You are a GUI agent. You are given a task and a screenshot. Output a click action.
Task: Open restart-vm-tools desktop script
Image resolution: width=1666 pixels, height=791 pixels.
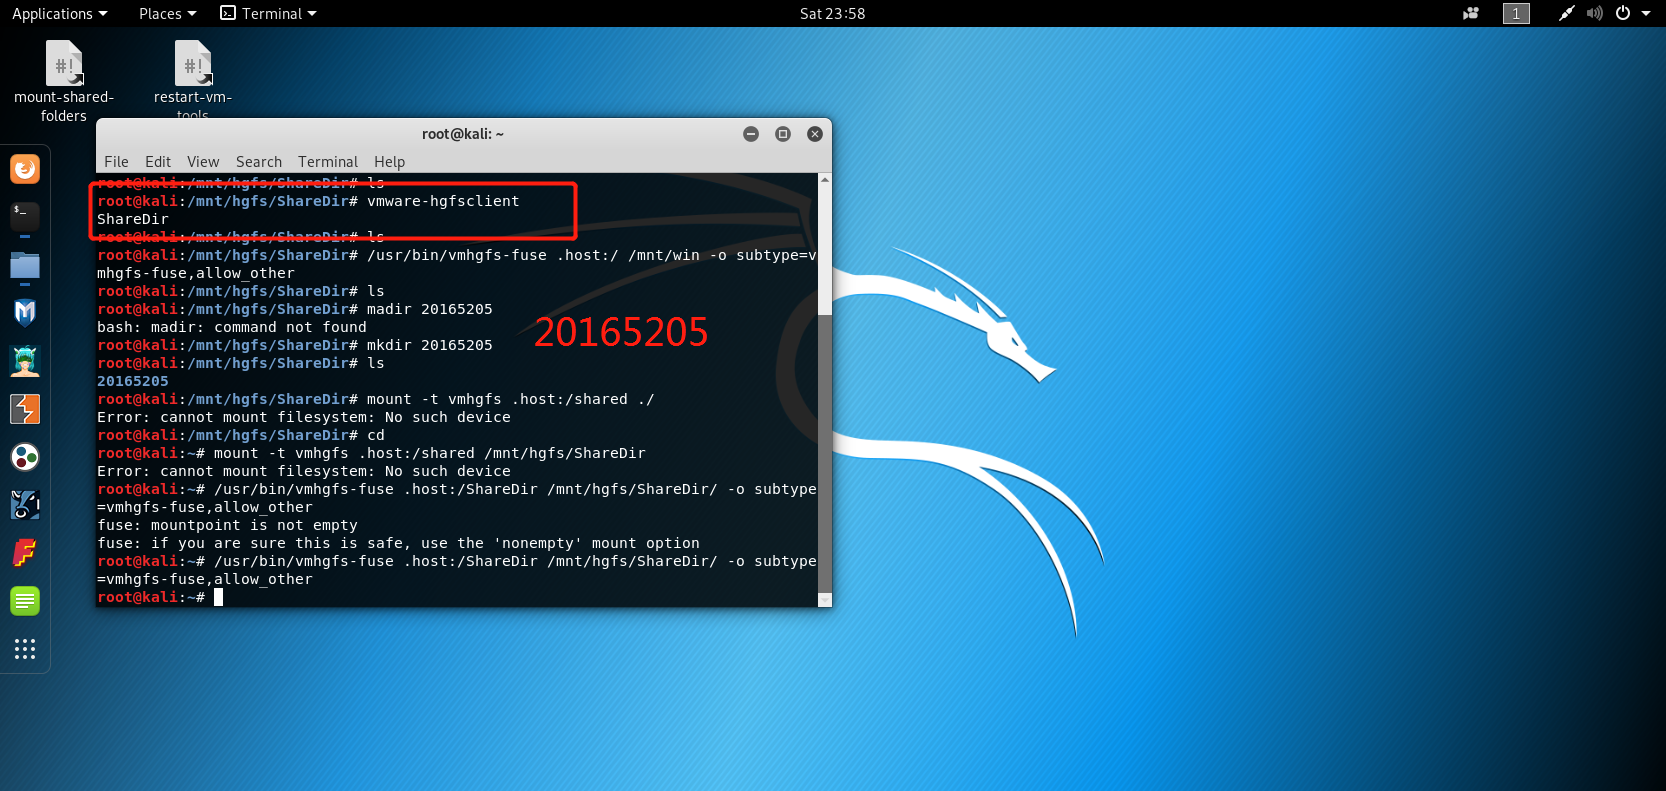tap(193, 79)
